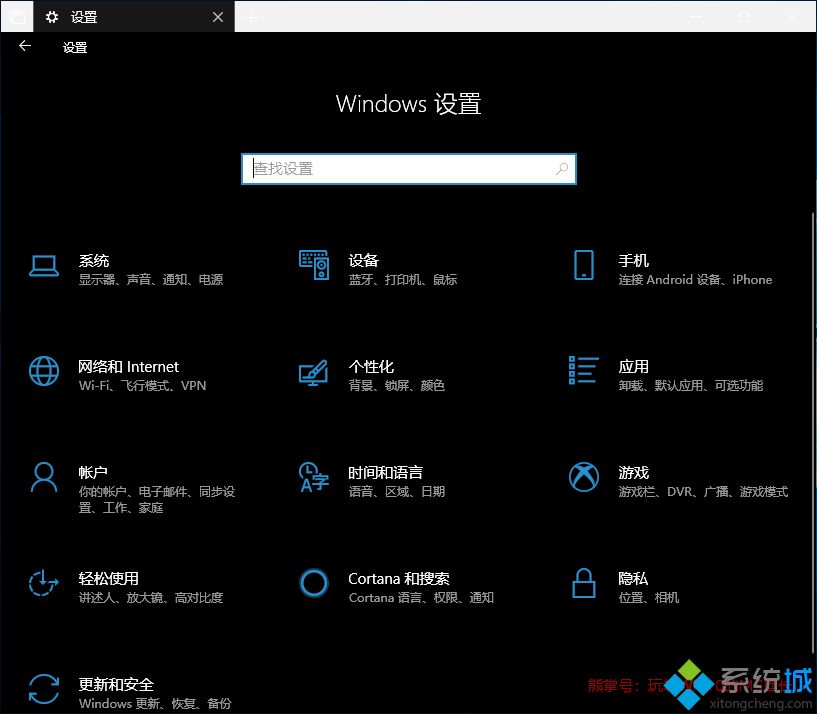817x714 pixels.
Task: Open the Update & Security sync icon
Action: coord(44,688)
